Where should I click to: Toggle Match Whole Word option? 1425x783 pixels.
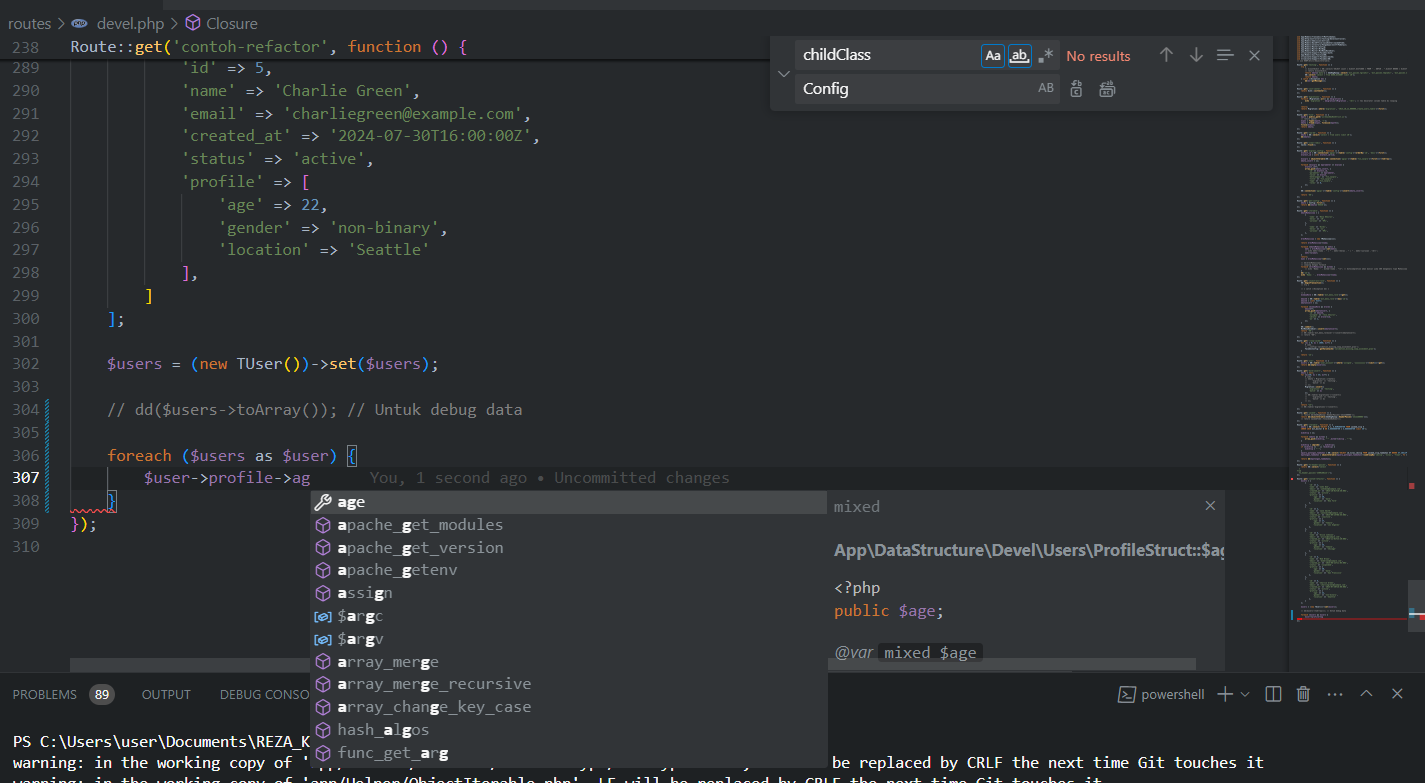tap(1019, 56)
